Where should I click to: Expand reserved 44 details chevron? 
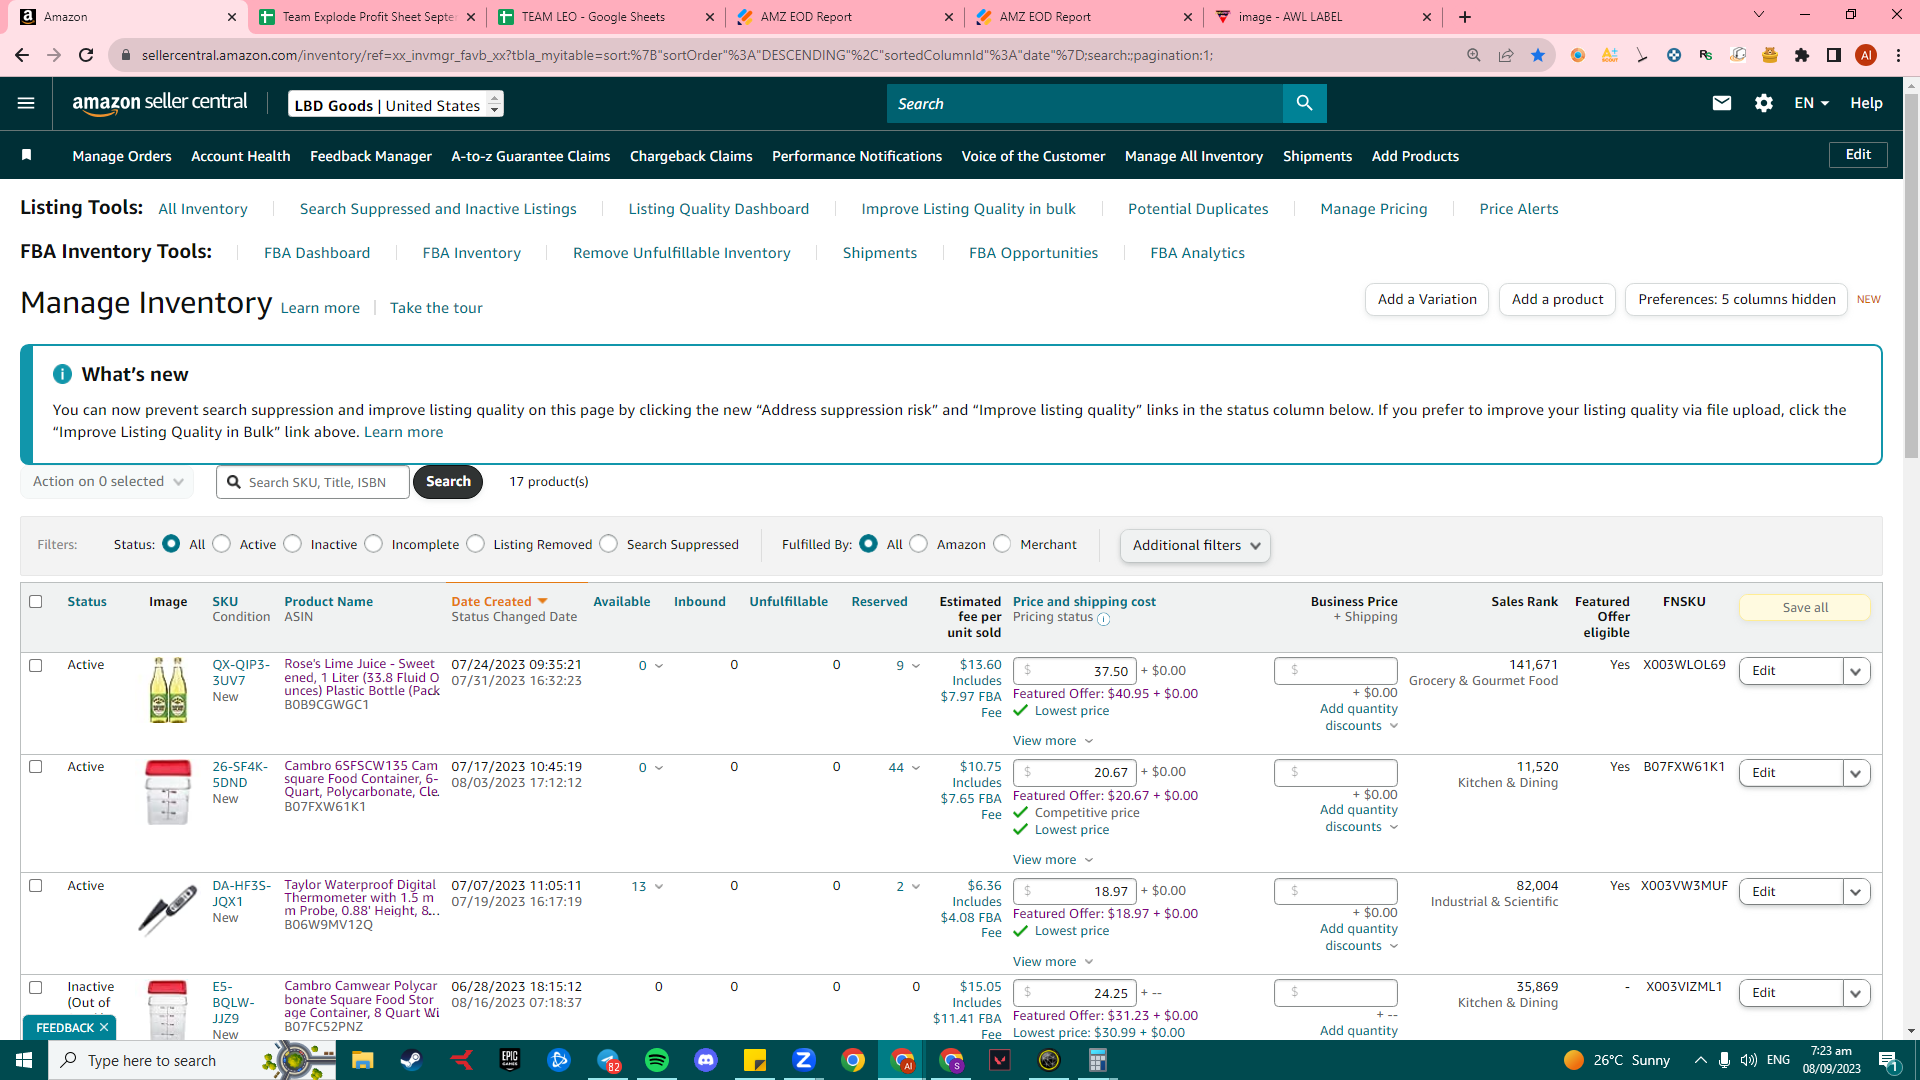[x=916, y=768]
